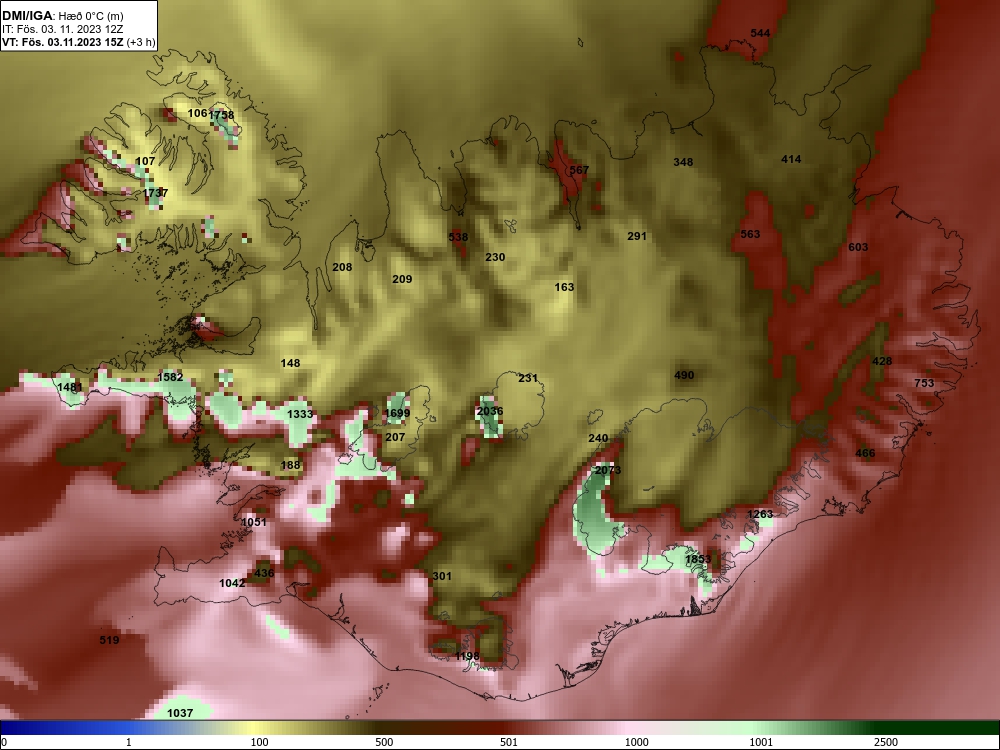Click the map value 240
1000x750 pixels.
pyautogui.click(x=598, y=438)
